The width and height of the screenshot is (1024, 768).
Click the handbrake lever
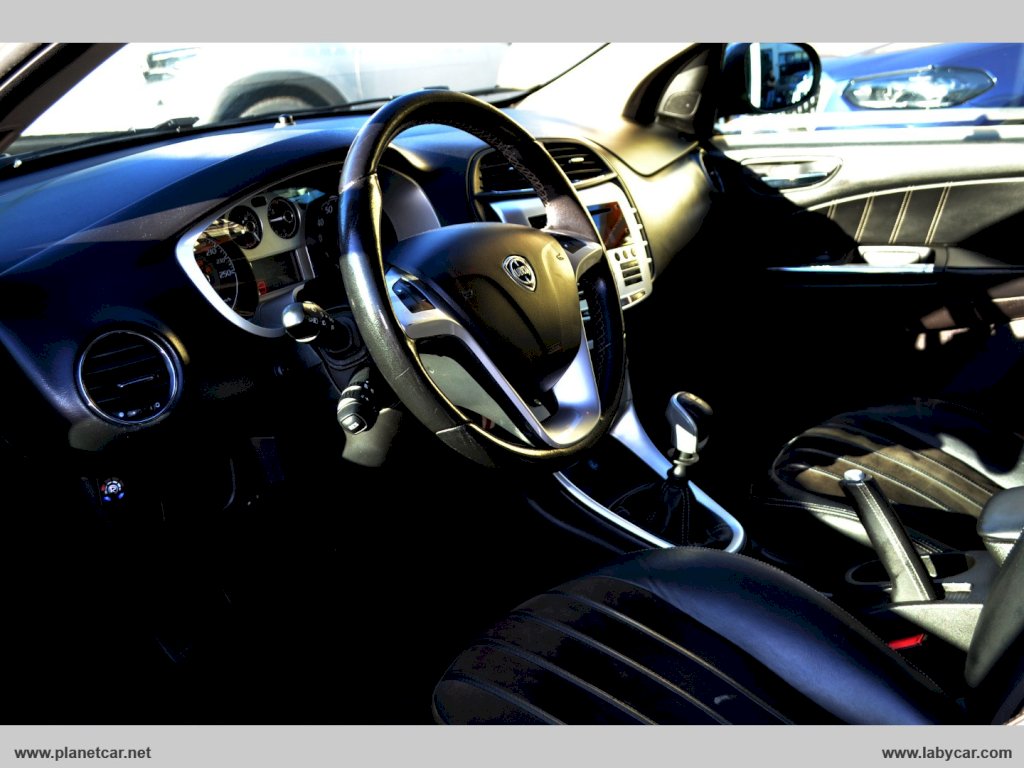coord(888,535)
